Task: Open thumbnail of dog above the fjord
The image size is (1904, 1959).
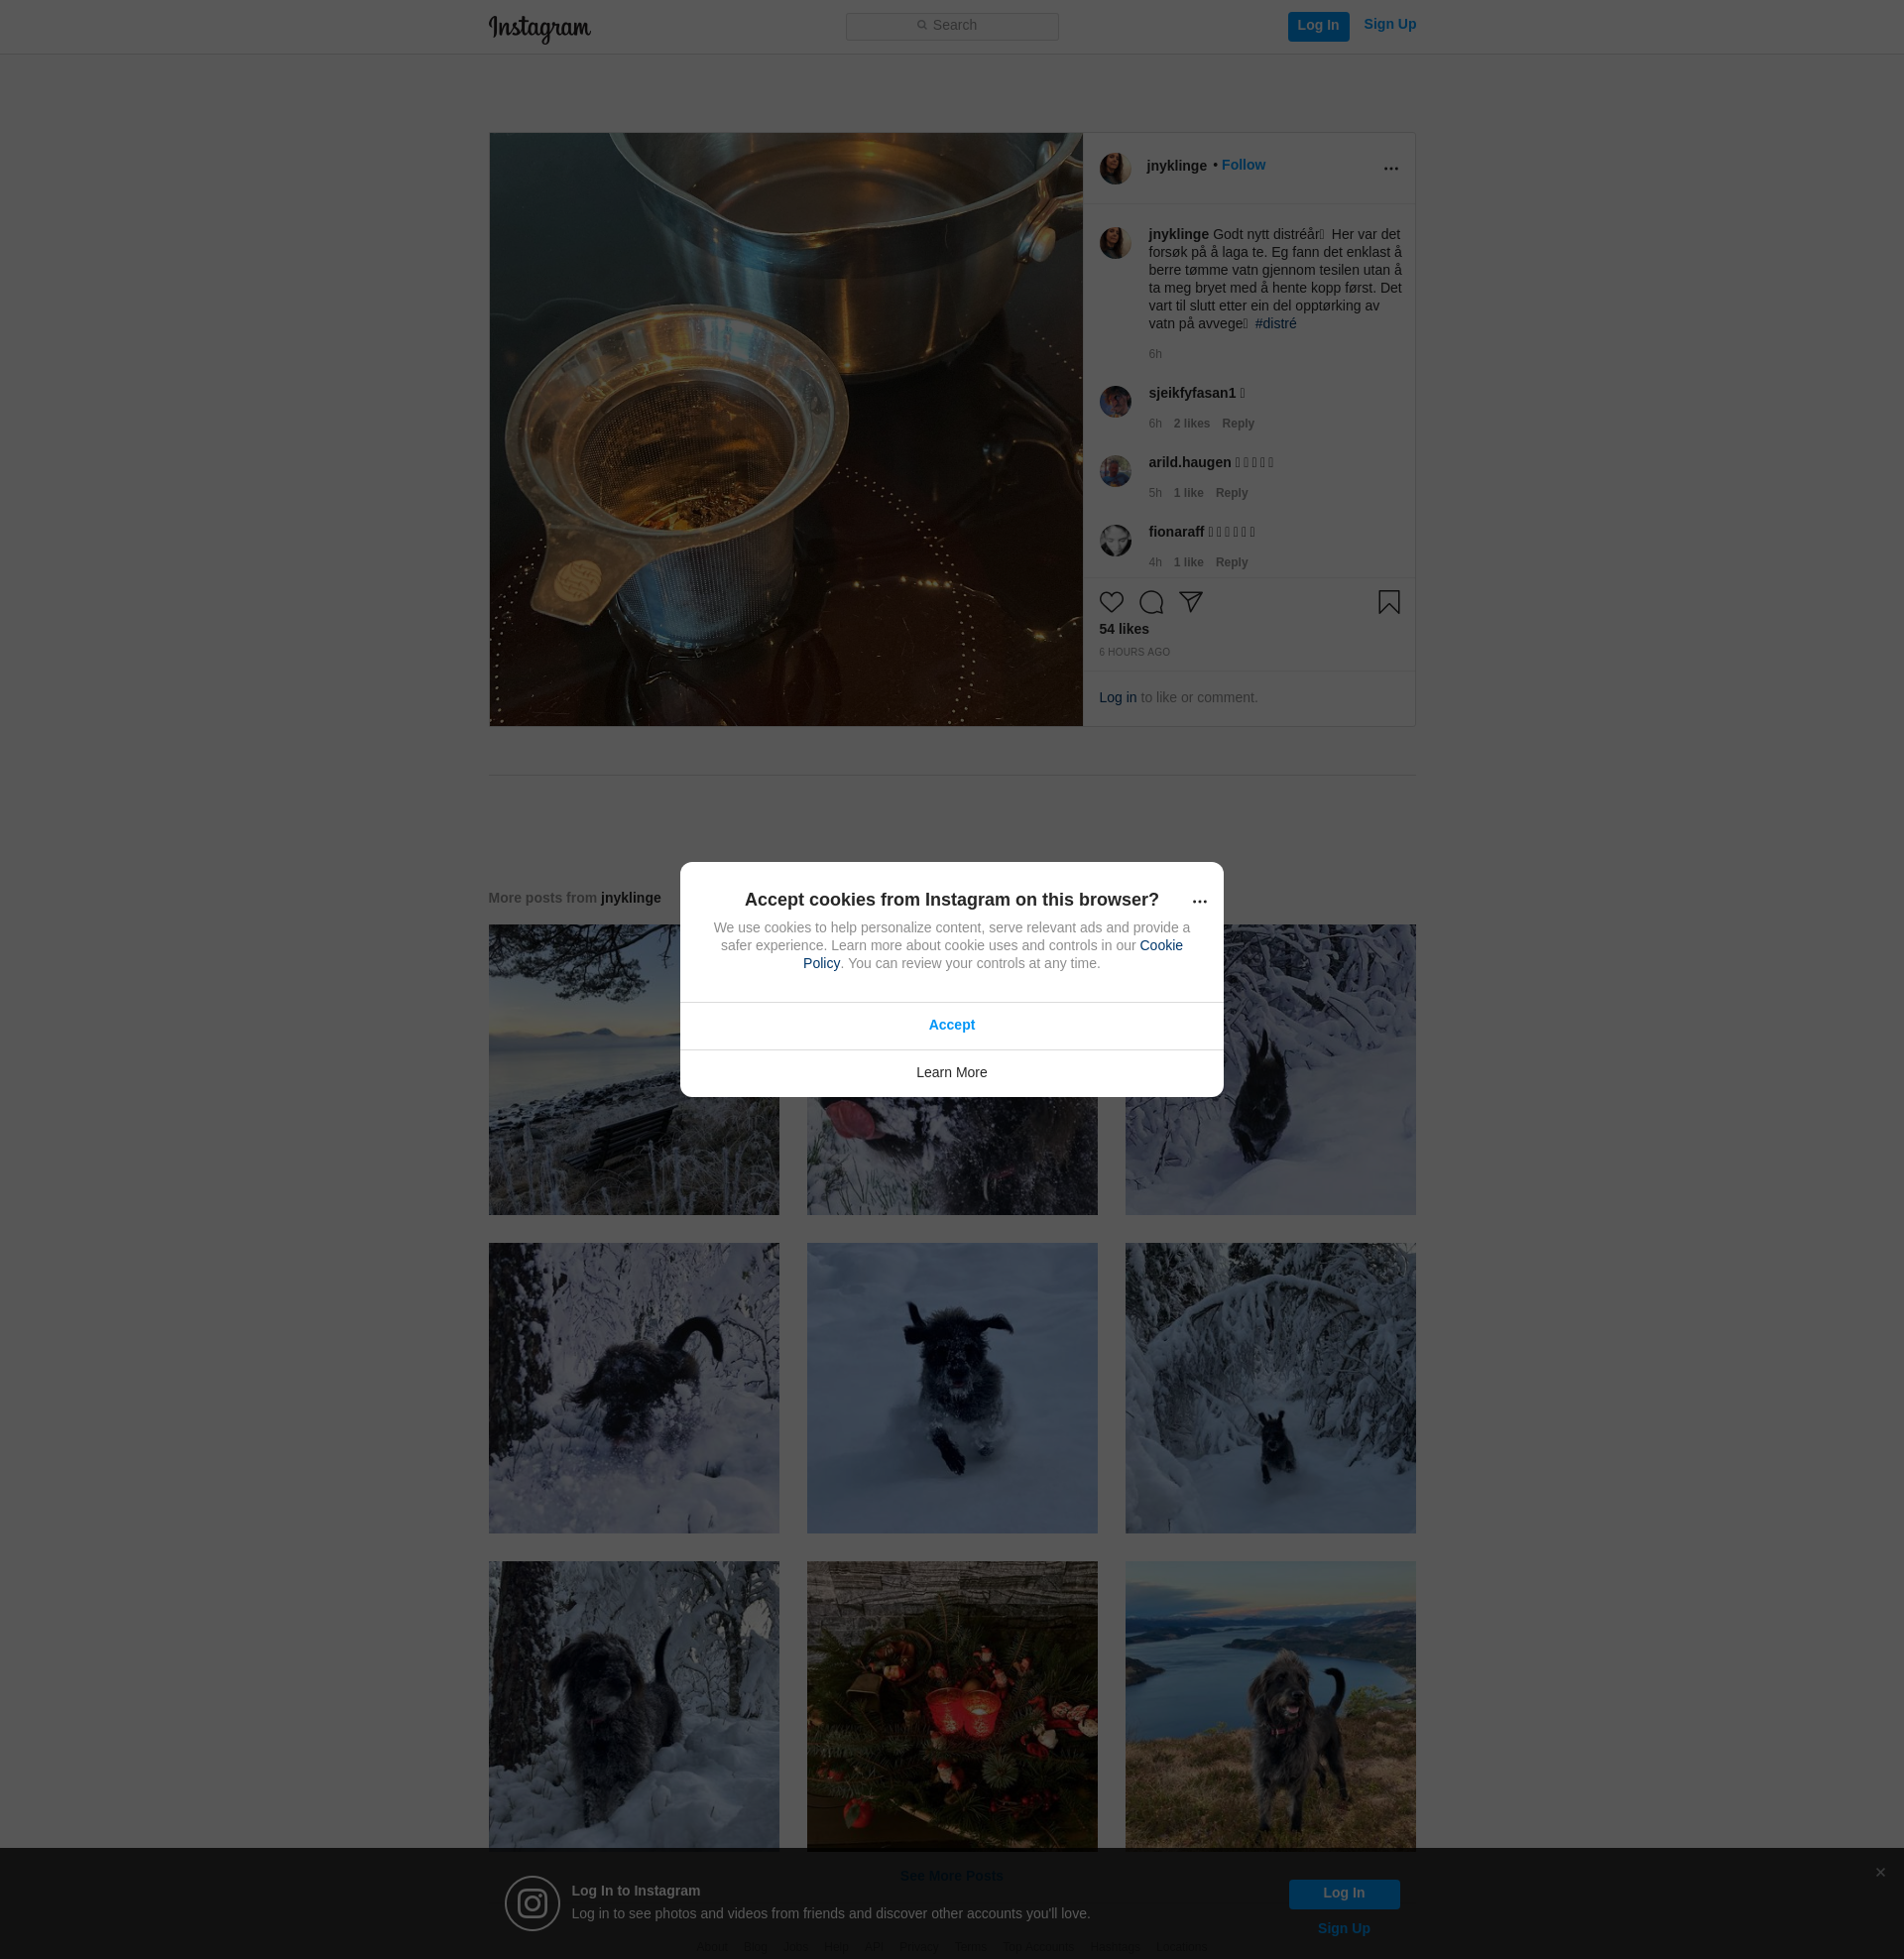Action: [x=1270, y=1705]
